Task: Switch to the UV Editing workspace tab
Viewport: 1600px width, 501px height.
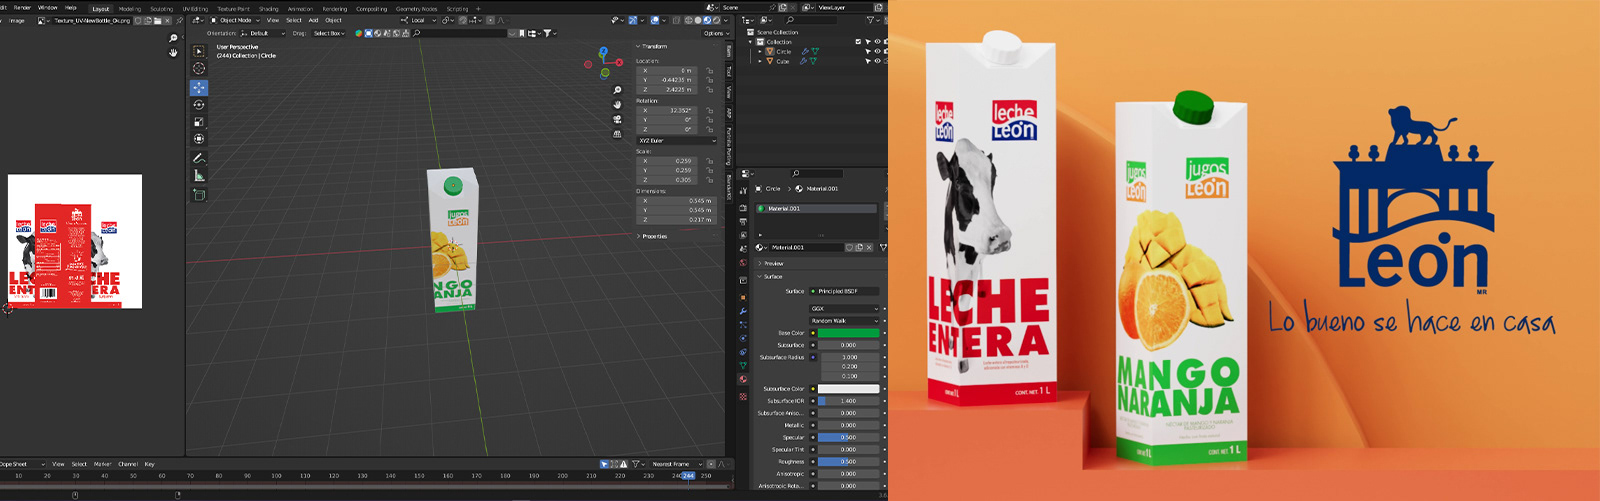Action: pos(195,9)
